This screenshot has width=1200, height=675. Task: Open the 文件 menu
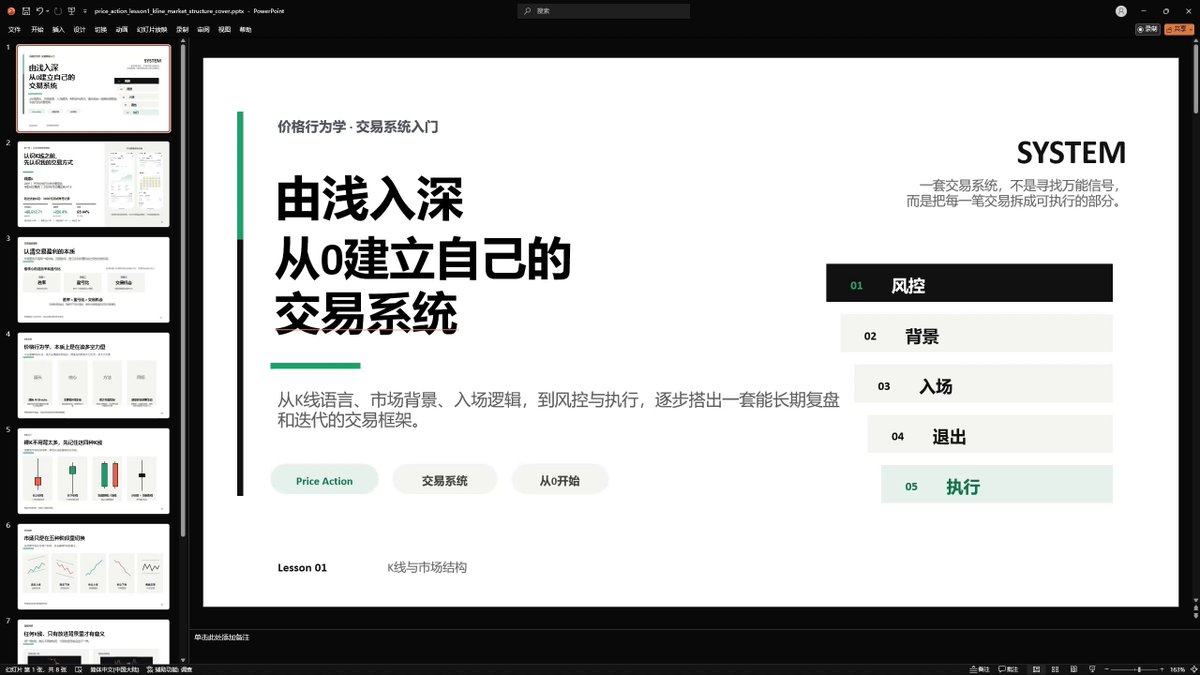14,30
